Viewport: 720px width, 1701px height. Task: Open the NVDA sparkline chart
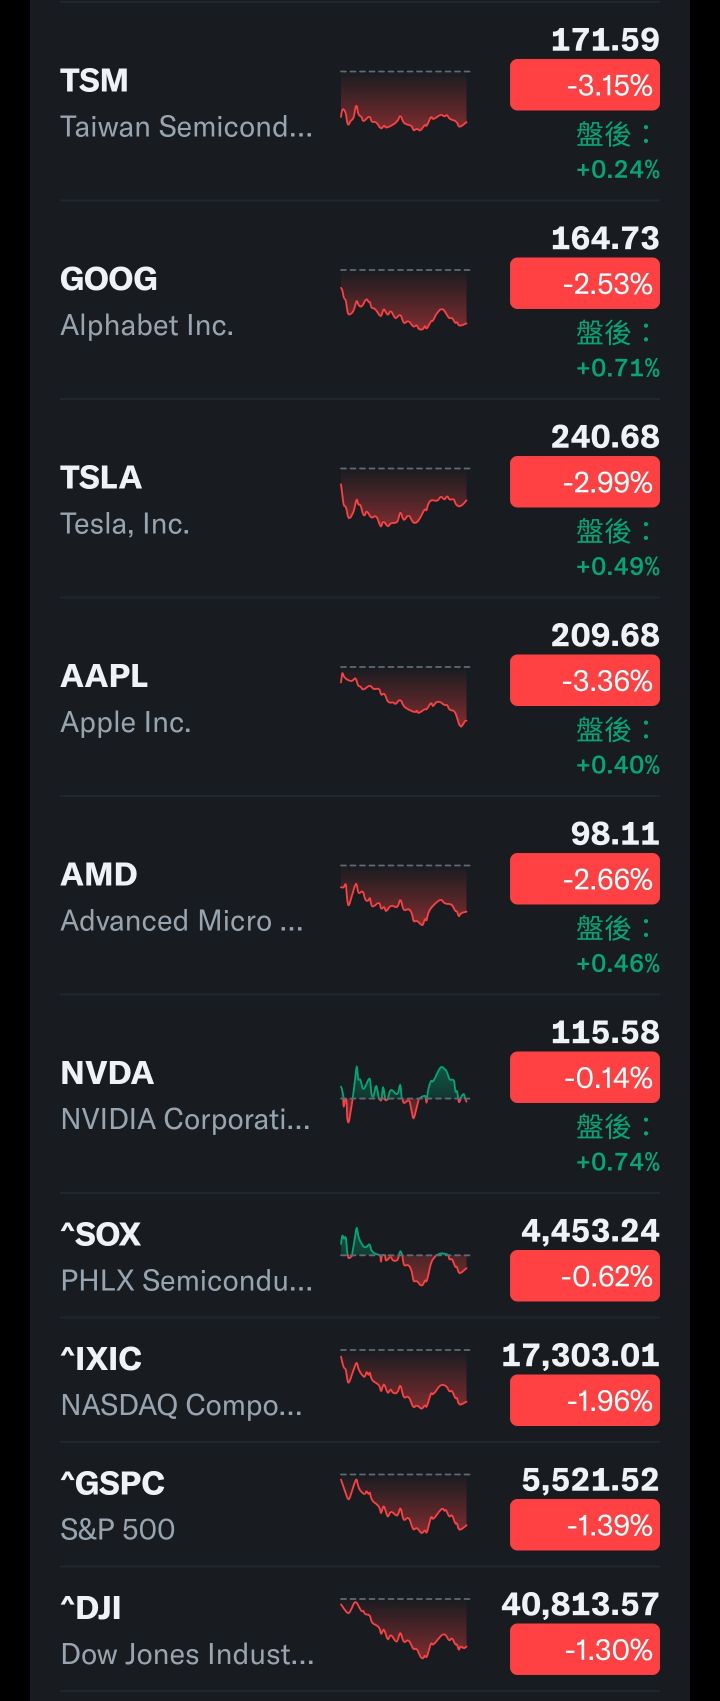(x=404, y=1093)
